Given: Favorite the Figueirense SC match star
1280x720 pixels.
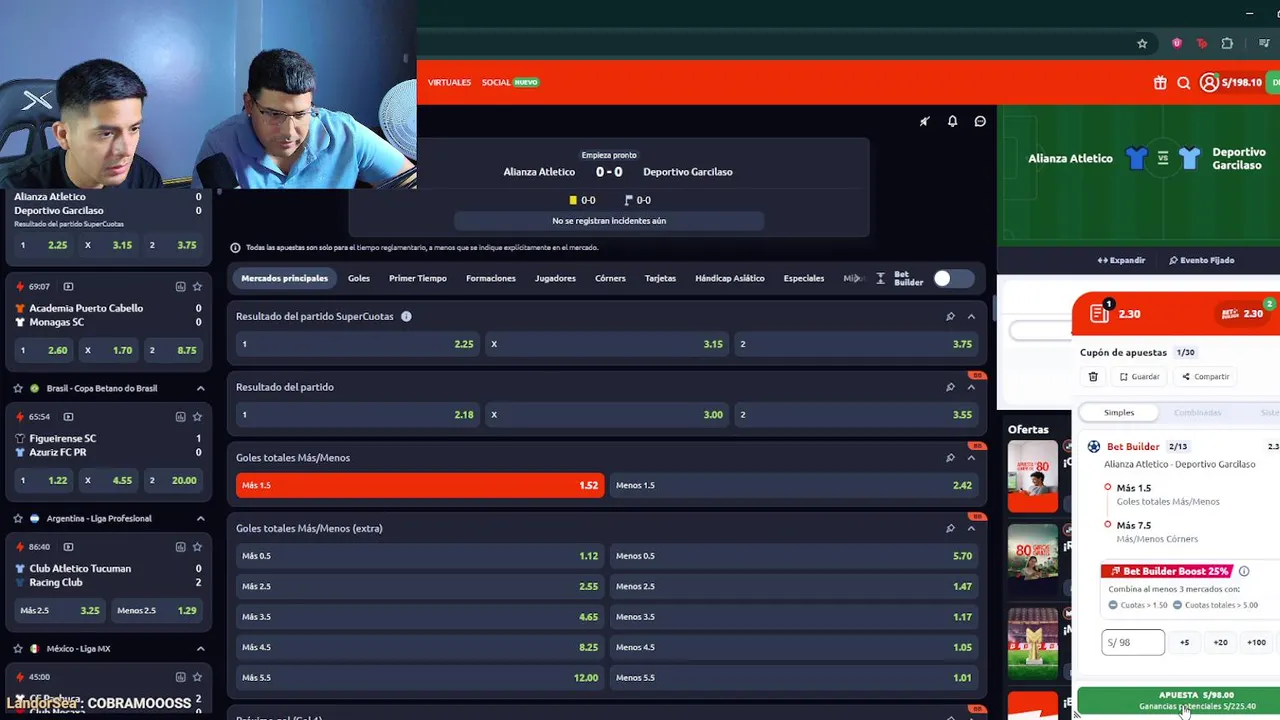Looking at the screenshot, I should pyautogui.click(x=197, y=417).
